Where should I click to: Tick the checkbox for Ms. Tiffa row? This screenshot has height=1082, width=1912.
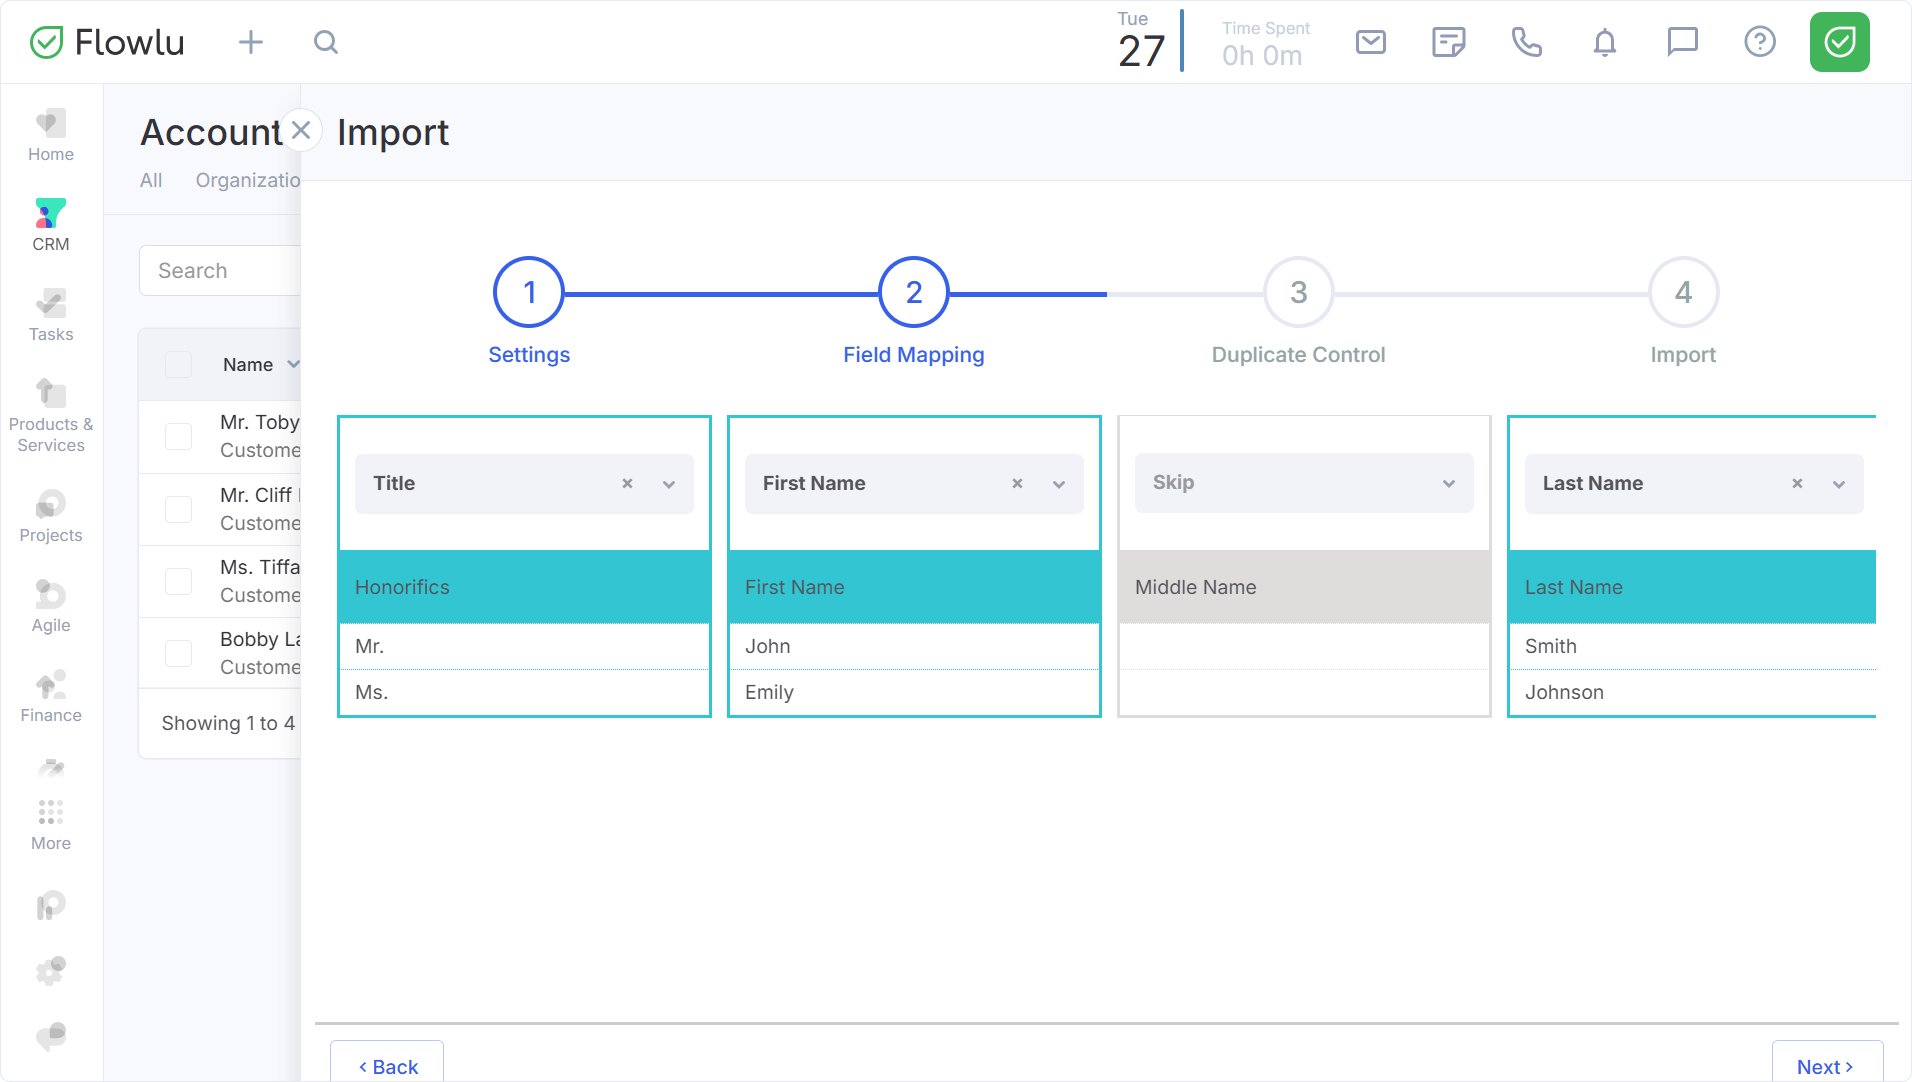tap(179, 581)
